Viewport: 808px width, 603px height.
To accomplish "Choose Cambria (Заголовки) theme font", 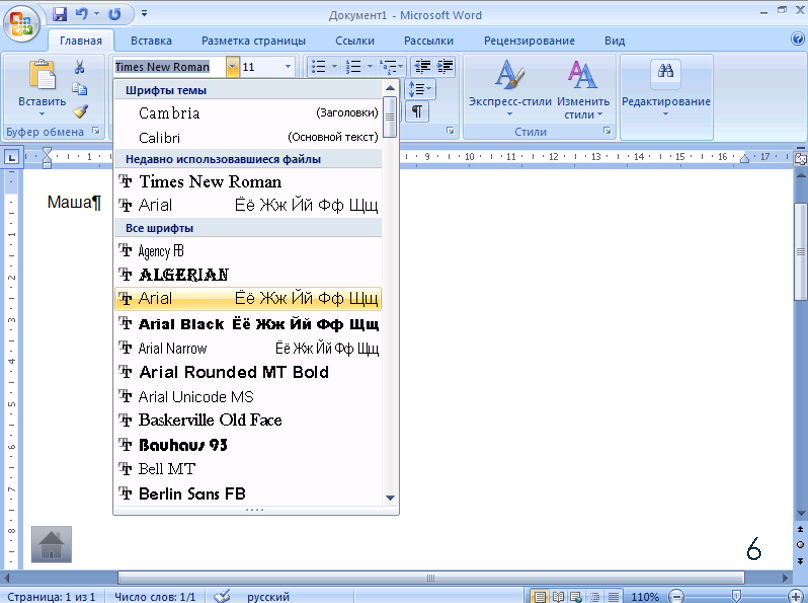I will (248, 113).
